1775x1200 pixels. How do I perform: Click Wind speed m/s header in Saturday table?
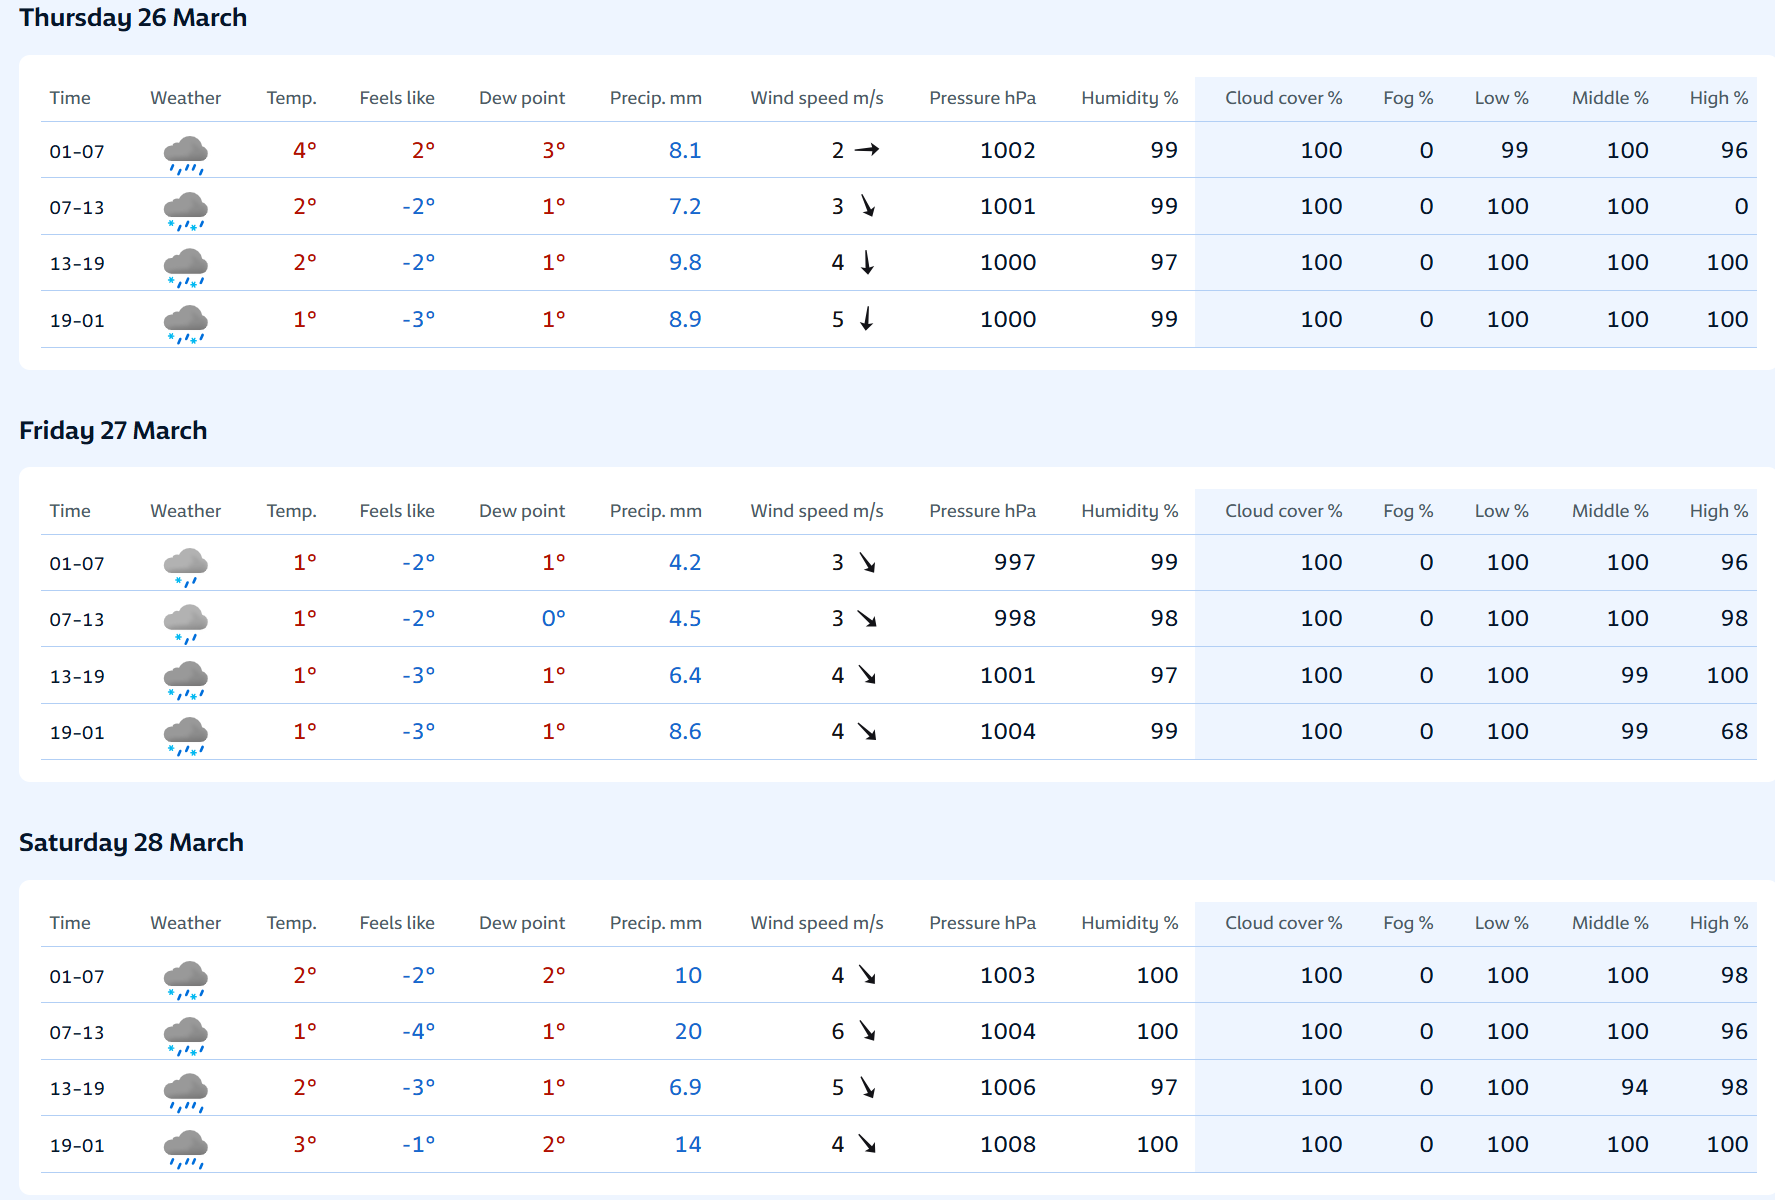pyautogui.click(x=816, y=923)
